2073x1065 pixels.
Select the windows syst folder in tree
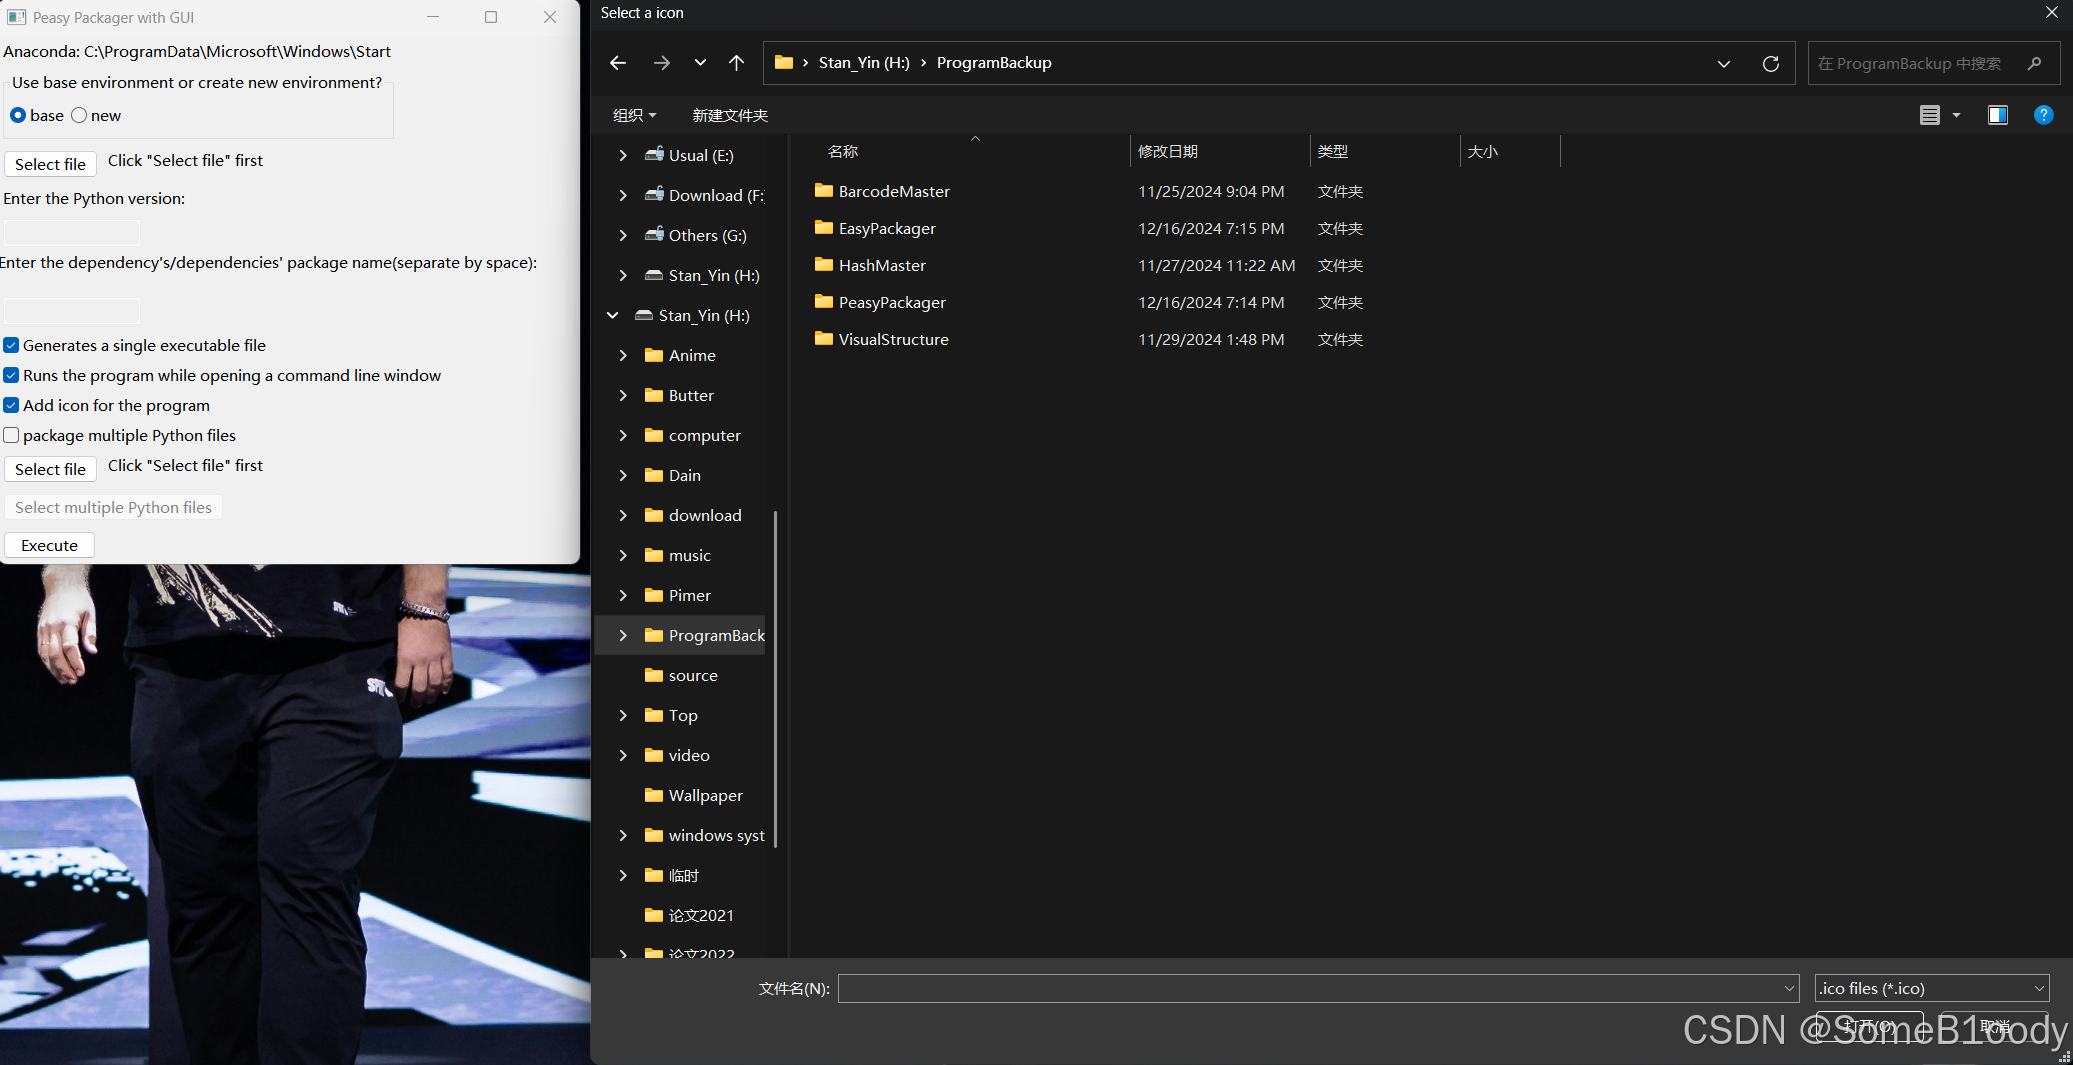click(705, 835)
